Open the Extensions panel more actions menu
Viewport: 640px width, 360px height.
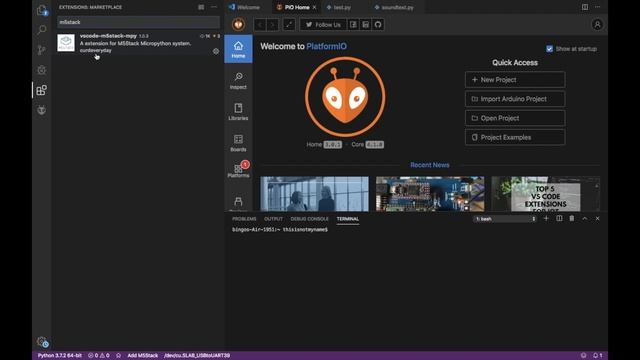(x=214, y=7)
